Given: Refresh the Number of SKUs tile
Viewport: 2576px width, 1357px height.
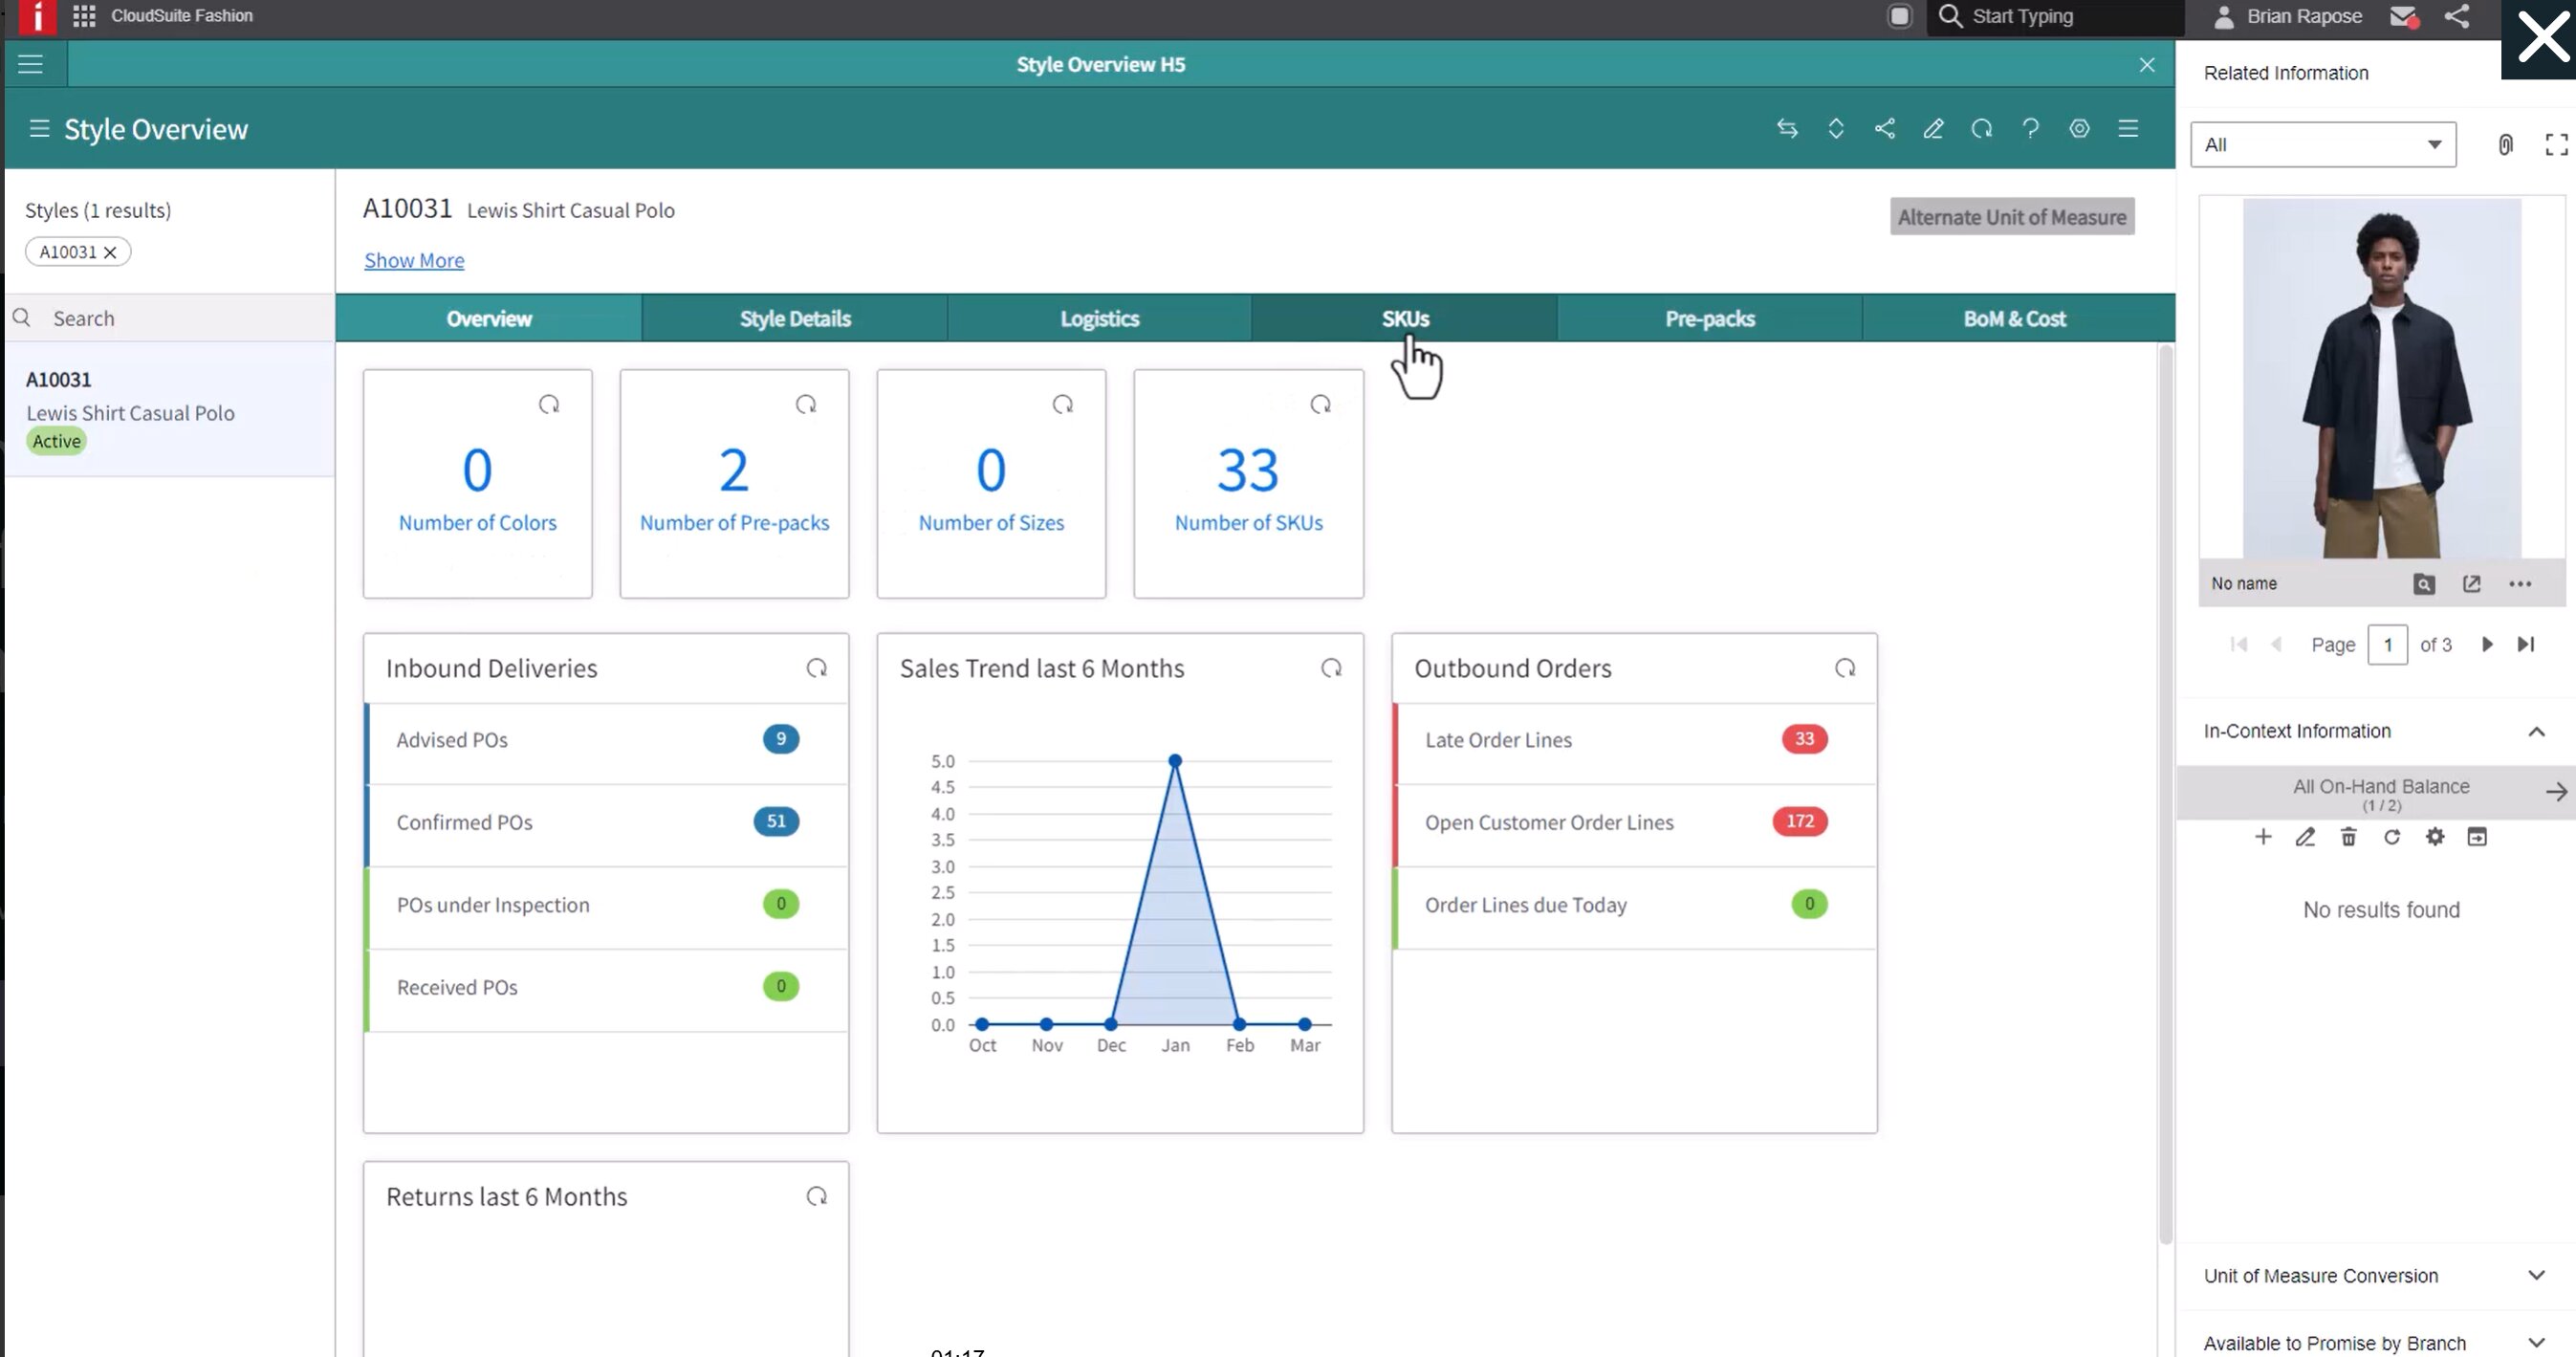Looking at the screenshot, I should (1320, 405).
